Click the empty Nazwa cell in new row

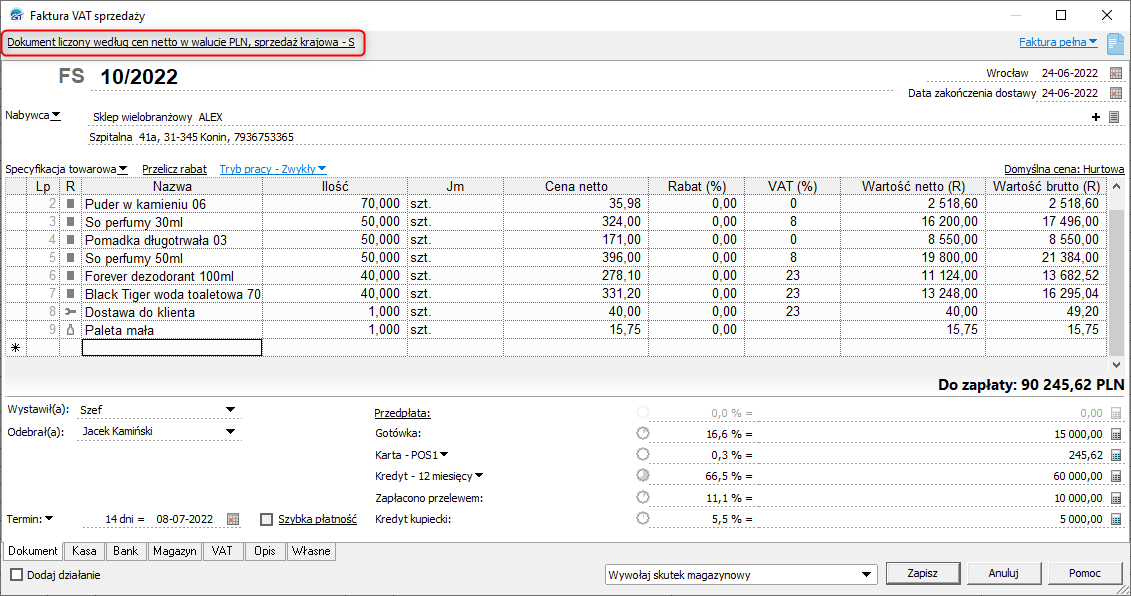pyautogui.click(x=172, y=348)
